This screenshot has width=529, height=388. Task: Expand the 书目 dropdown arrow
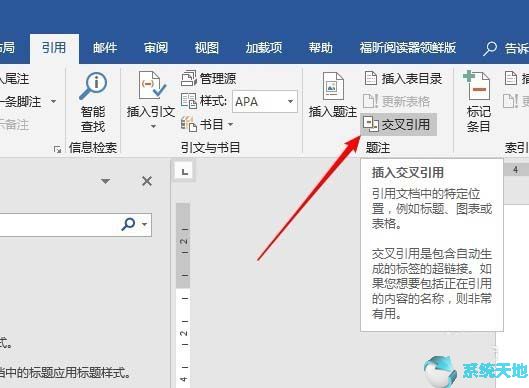pyautogui.click(x=230, y=124)
